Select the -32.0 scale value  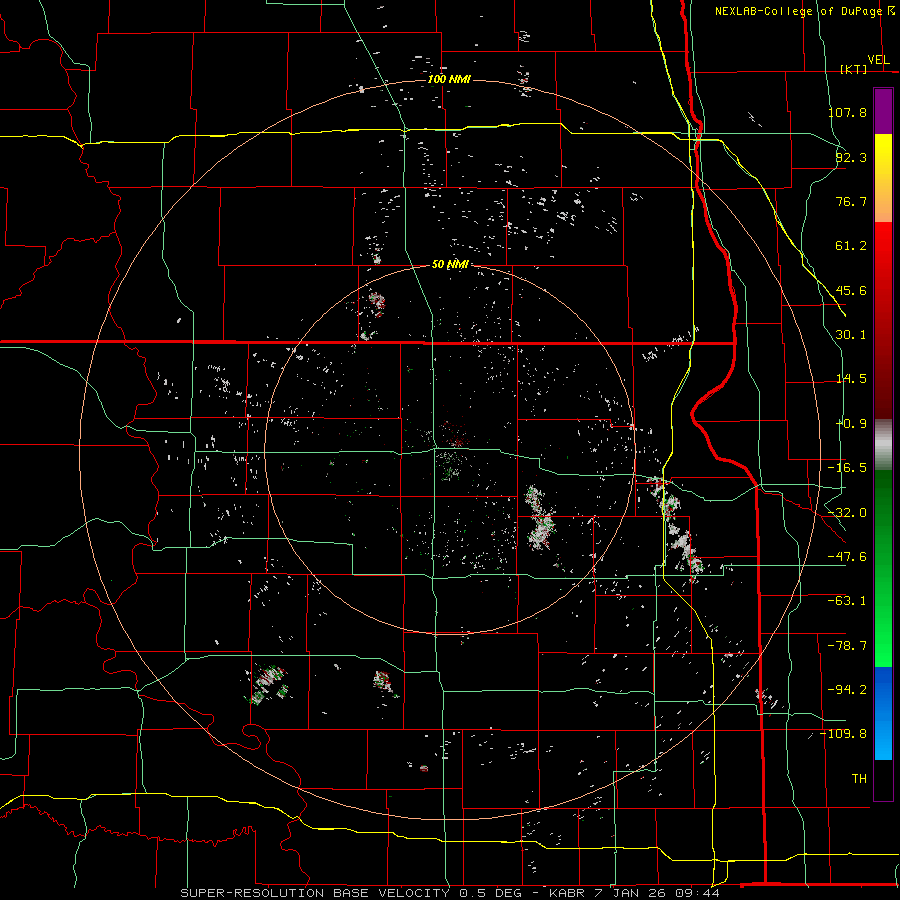[847, 513]
